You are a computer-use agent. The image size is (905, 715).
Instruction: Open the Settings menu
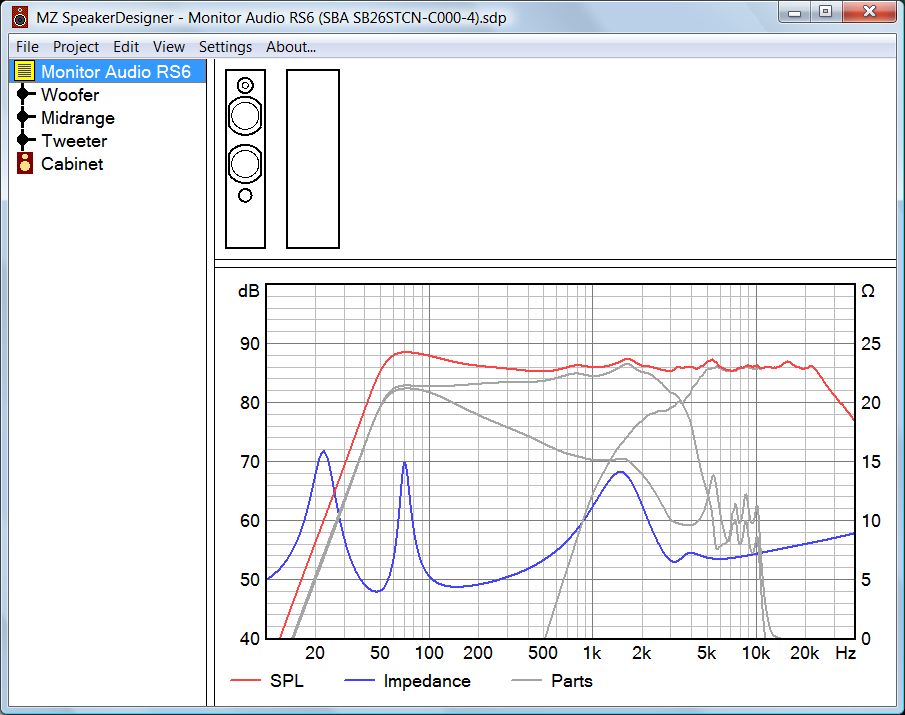pos(225,47)
